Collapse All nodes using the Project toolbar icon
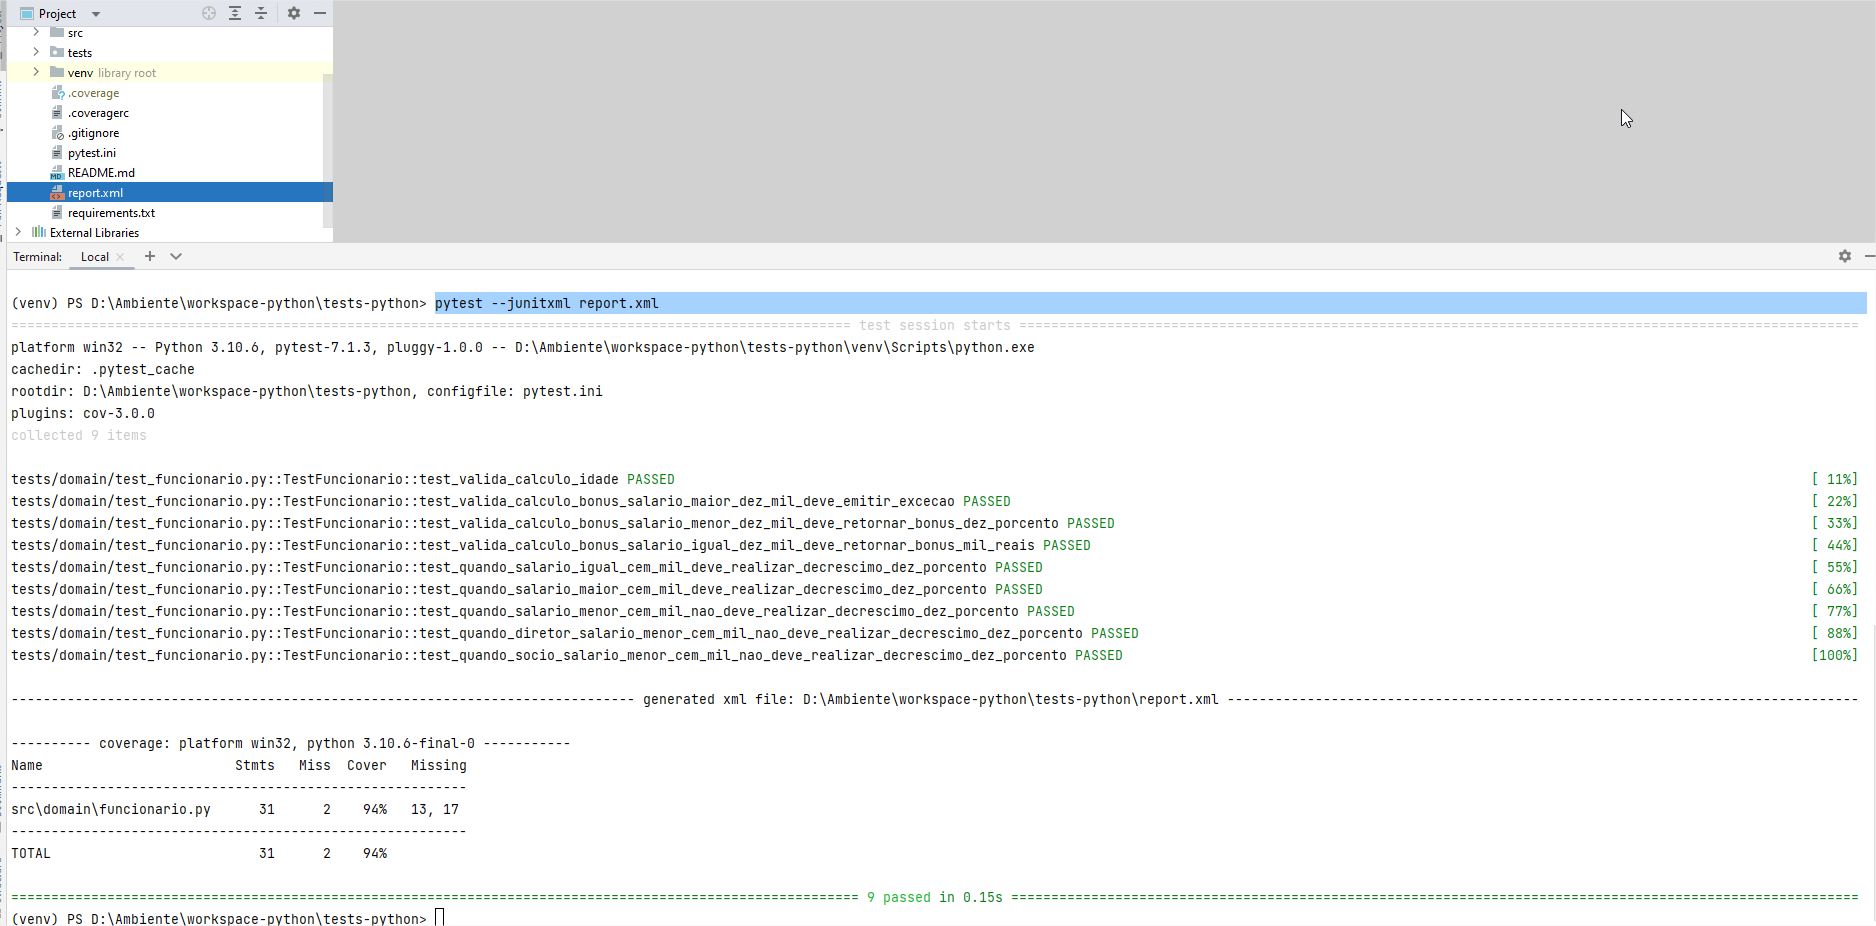 tap(261, 13)
